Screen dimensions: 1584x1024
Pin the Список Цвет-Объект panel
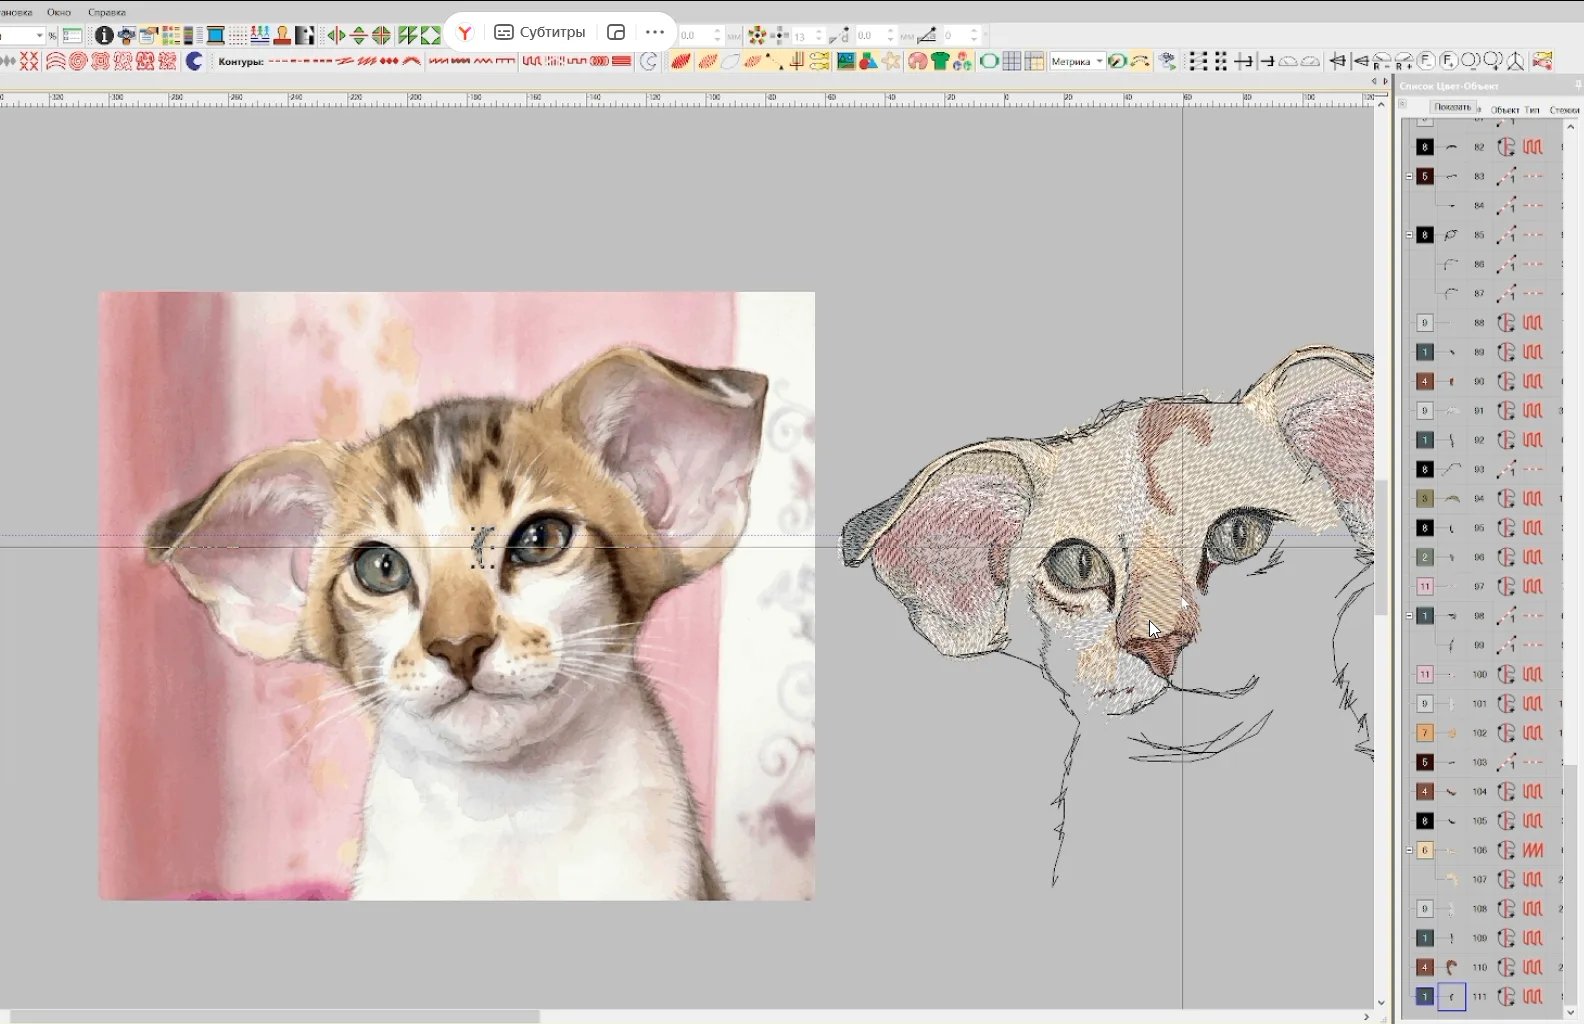(x=1578, y=86)
